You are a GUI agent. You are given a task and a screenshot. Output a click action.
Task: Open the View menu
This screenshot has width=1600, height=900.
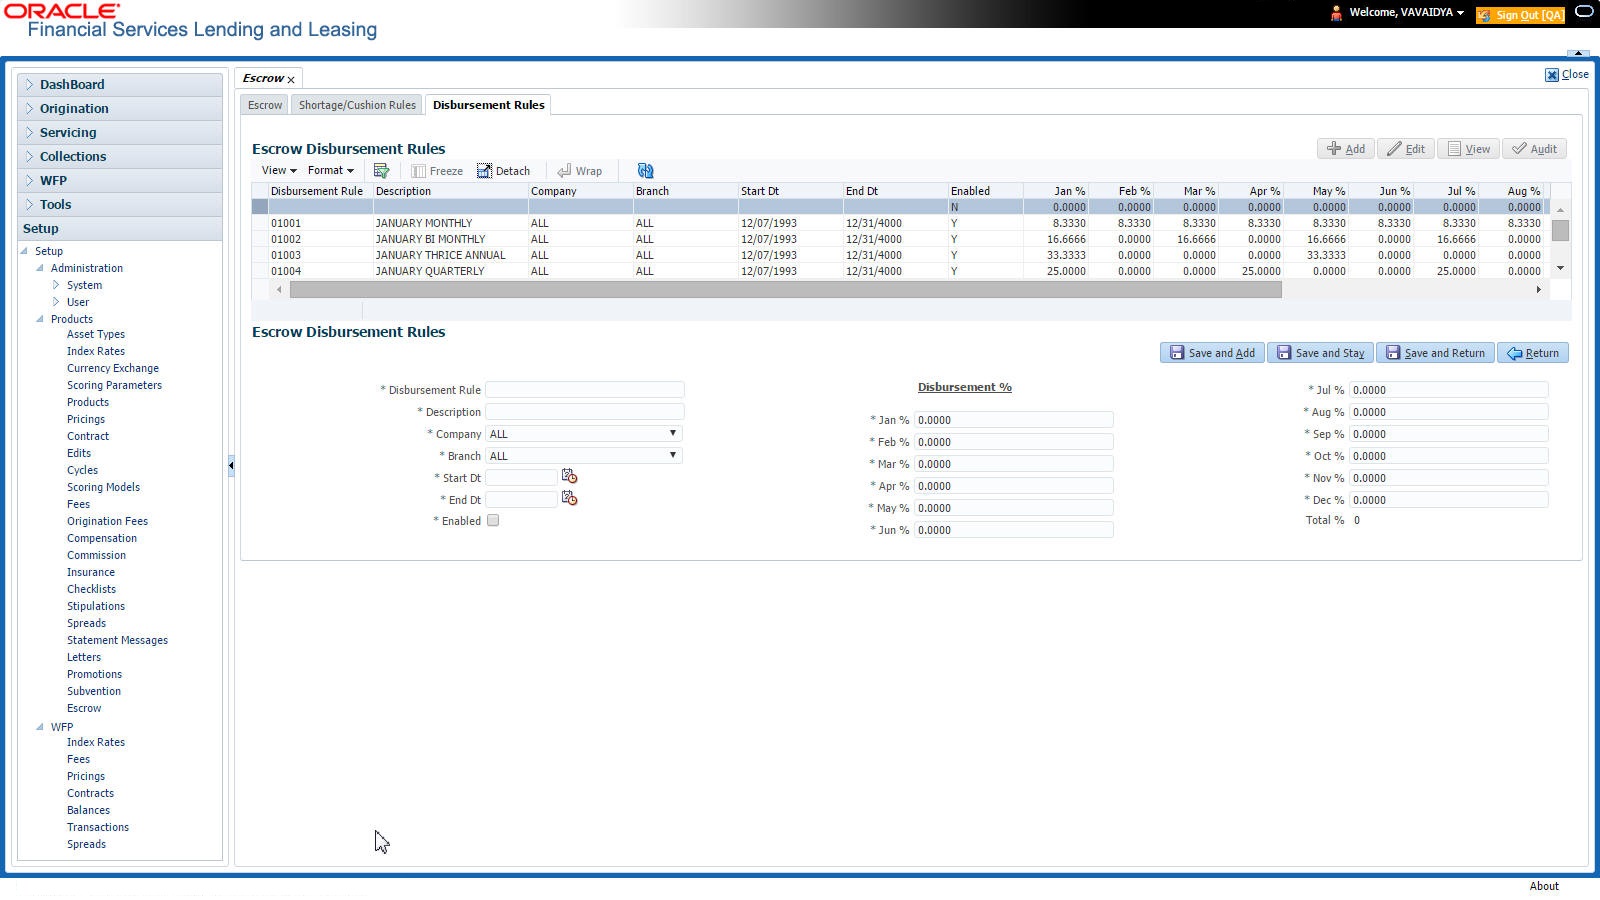pos(279,171)
